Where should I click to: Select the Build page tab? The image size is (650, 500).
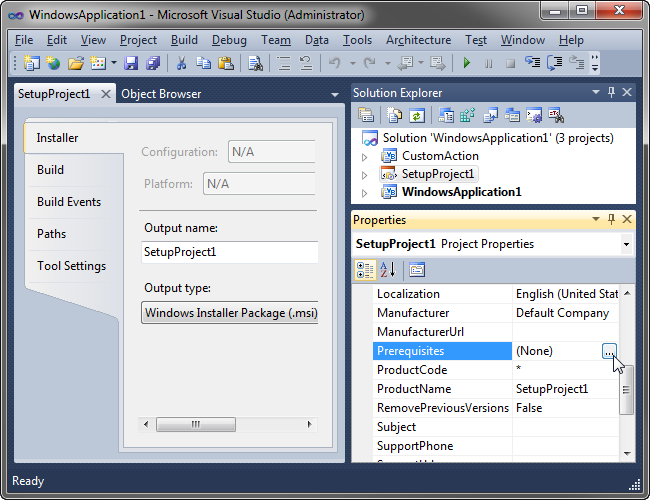[50, 170]
